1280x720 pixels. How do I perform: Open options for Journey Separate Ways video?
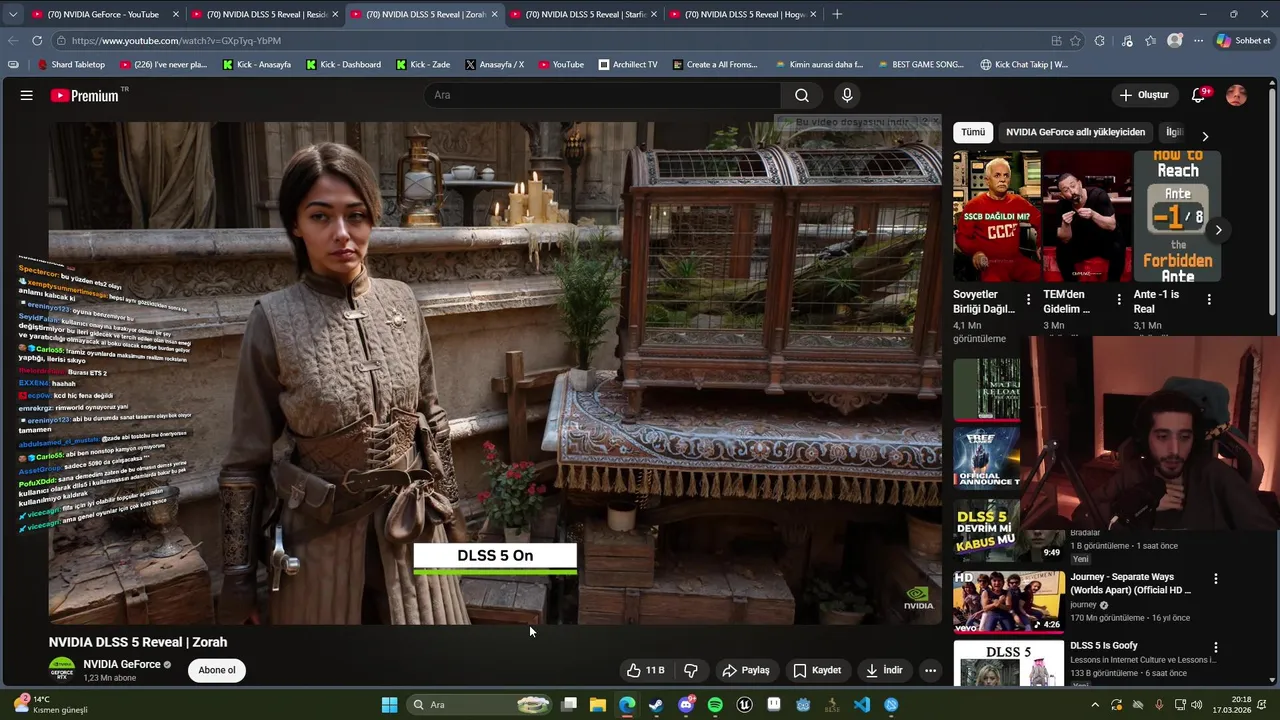[1216, 578]
